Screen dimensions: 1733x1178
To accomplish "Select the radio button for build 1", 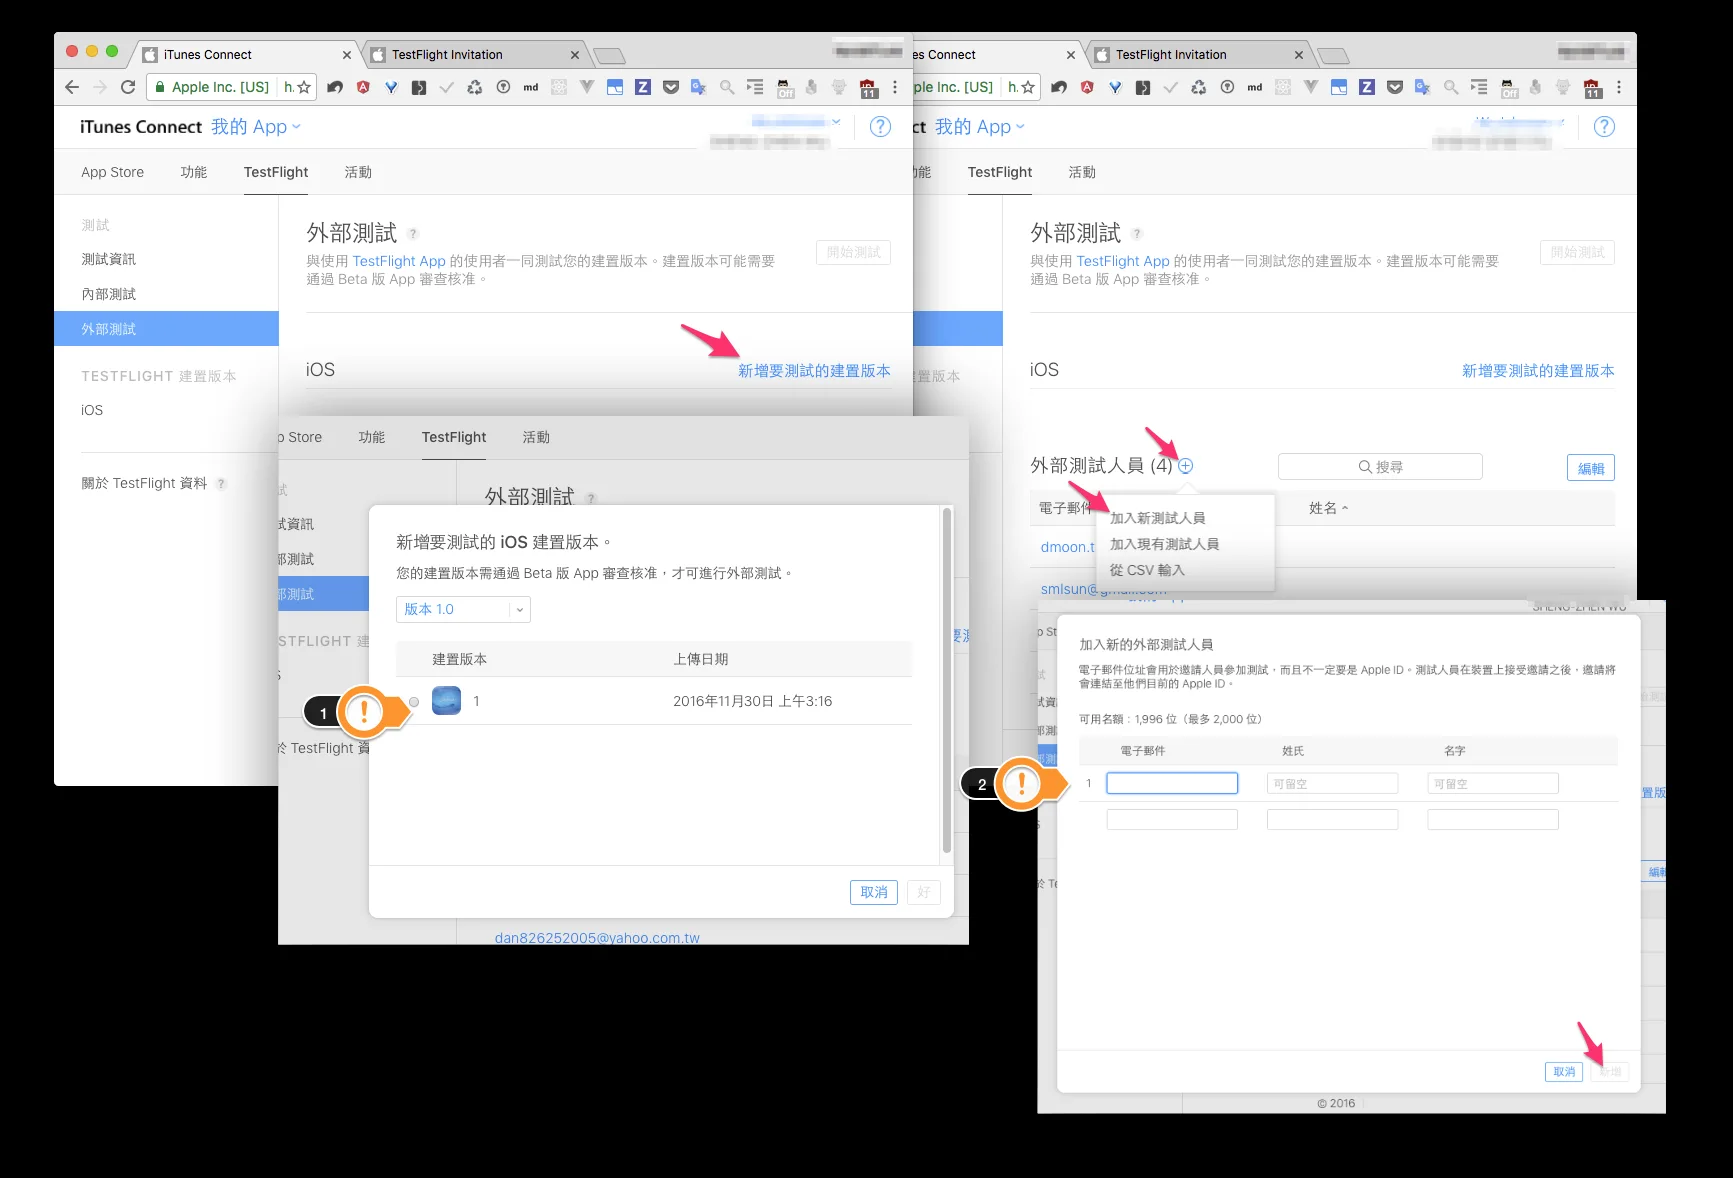I will coord(414,702).
